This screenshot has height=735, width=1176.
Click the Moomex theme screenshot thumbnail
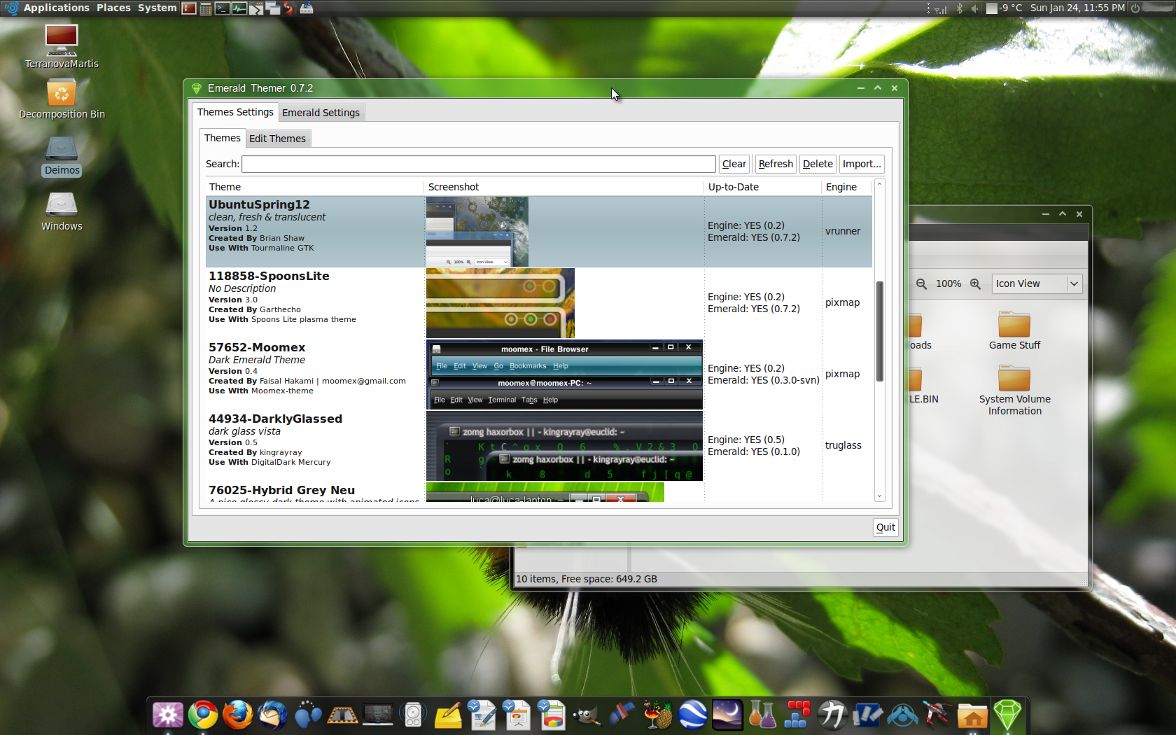(x=564, y=374)
